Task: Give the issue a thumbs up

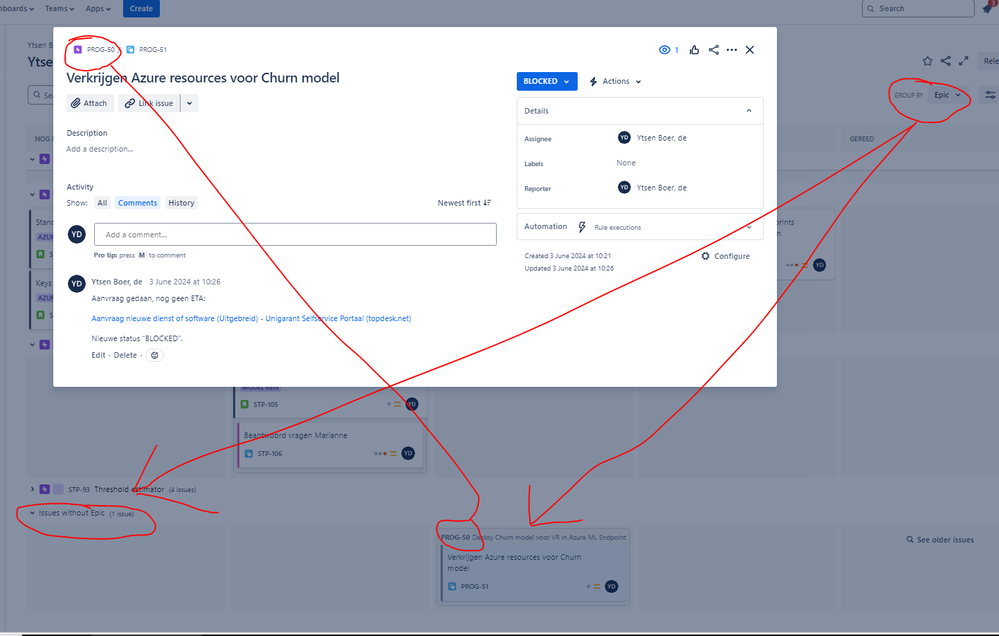Action: pyautogui.click(x=694, y=49)
